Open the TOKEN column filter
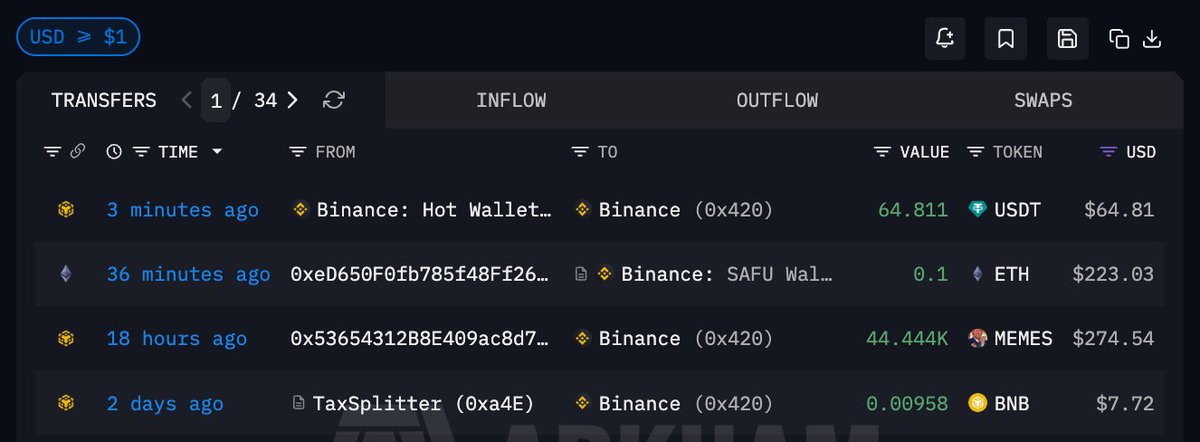Viewport: 1200px width, 442px height. click(x=976, y=152)
